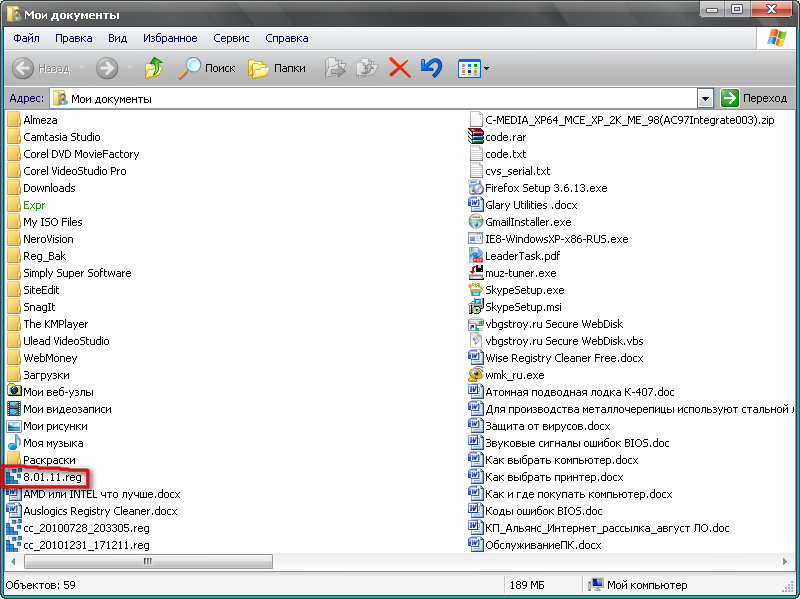Screen dimensions: 800x599
Task: Select LeaderTask.pdf icon
Action: pos(476,255)
